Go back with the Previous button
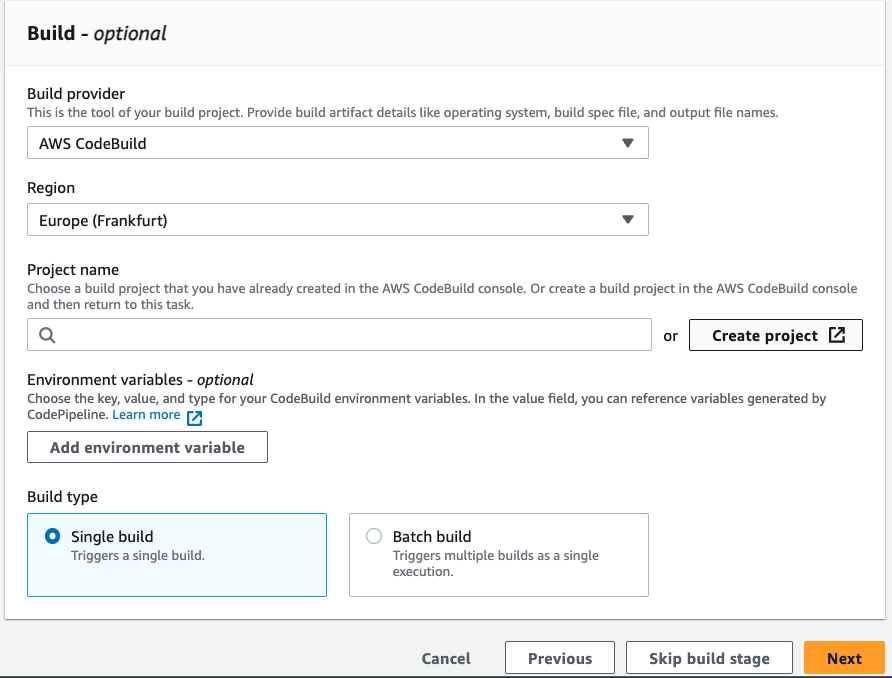This screenshot has width=892, height=678. coord(560,658)
